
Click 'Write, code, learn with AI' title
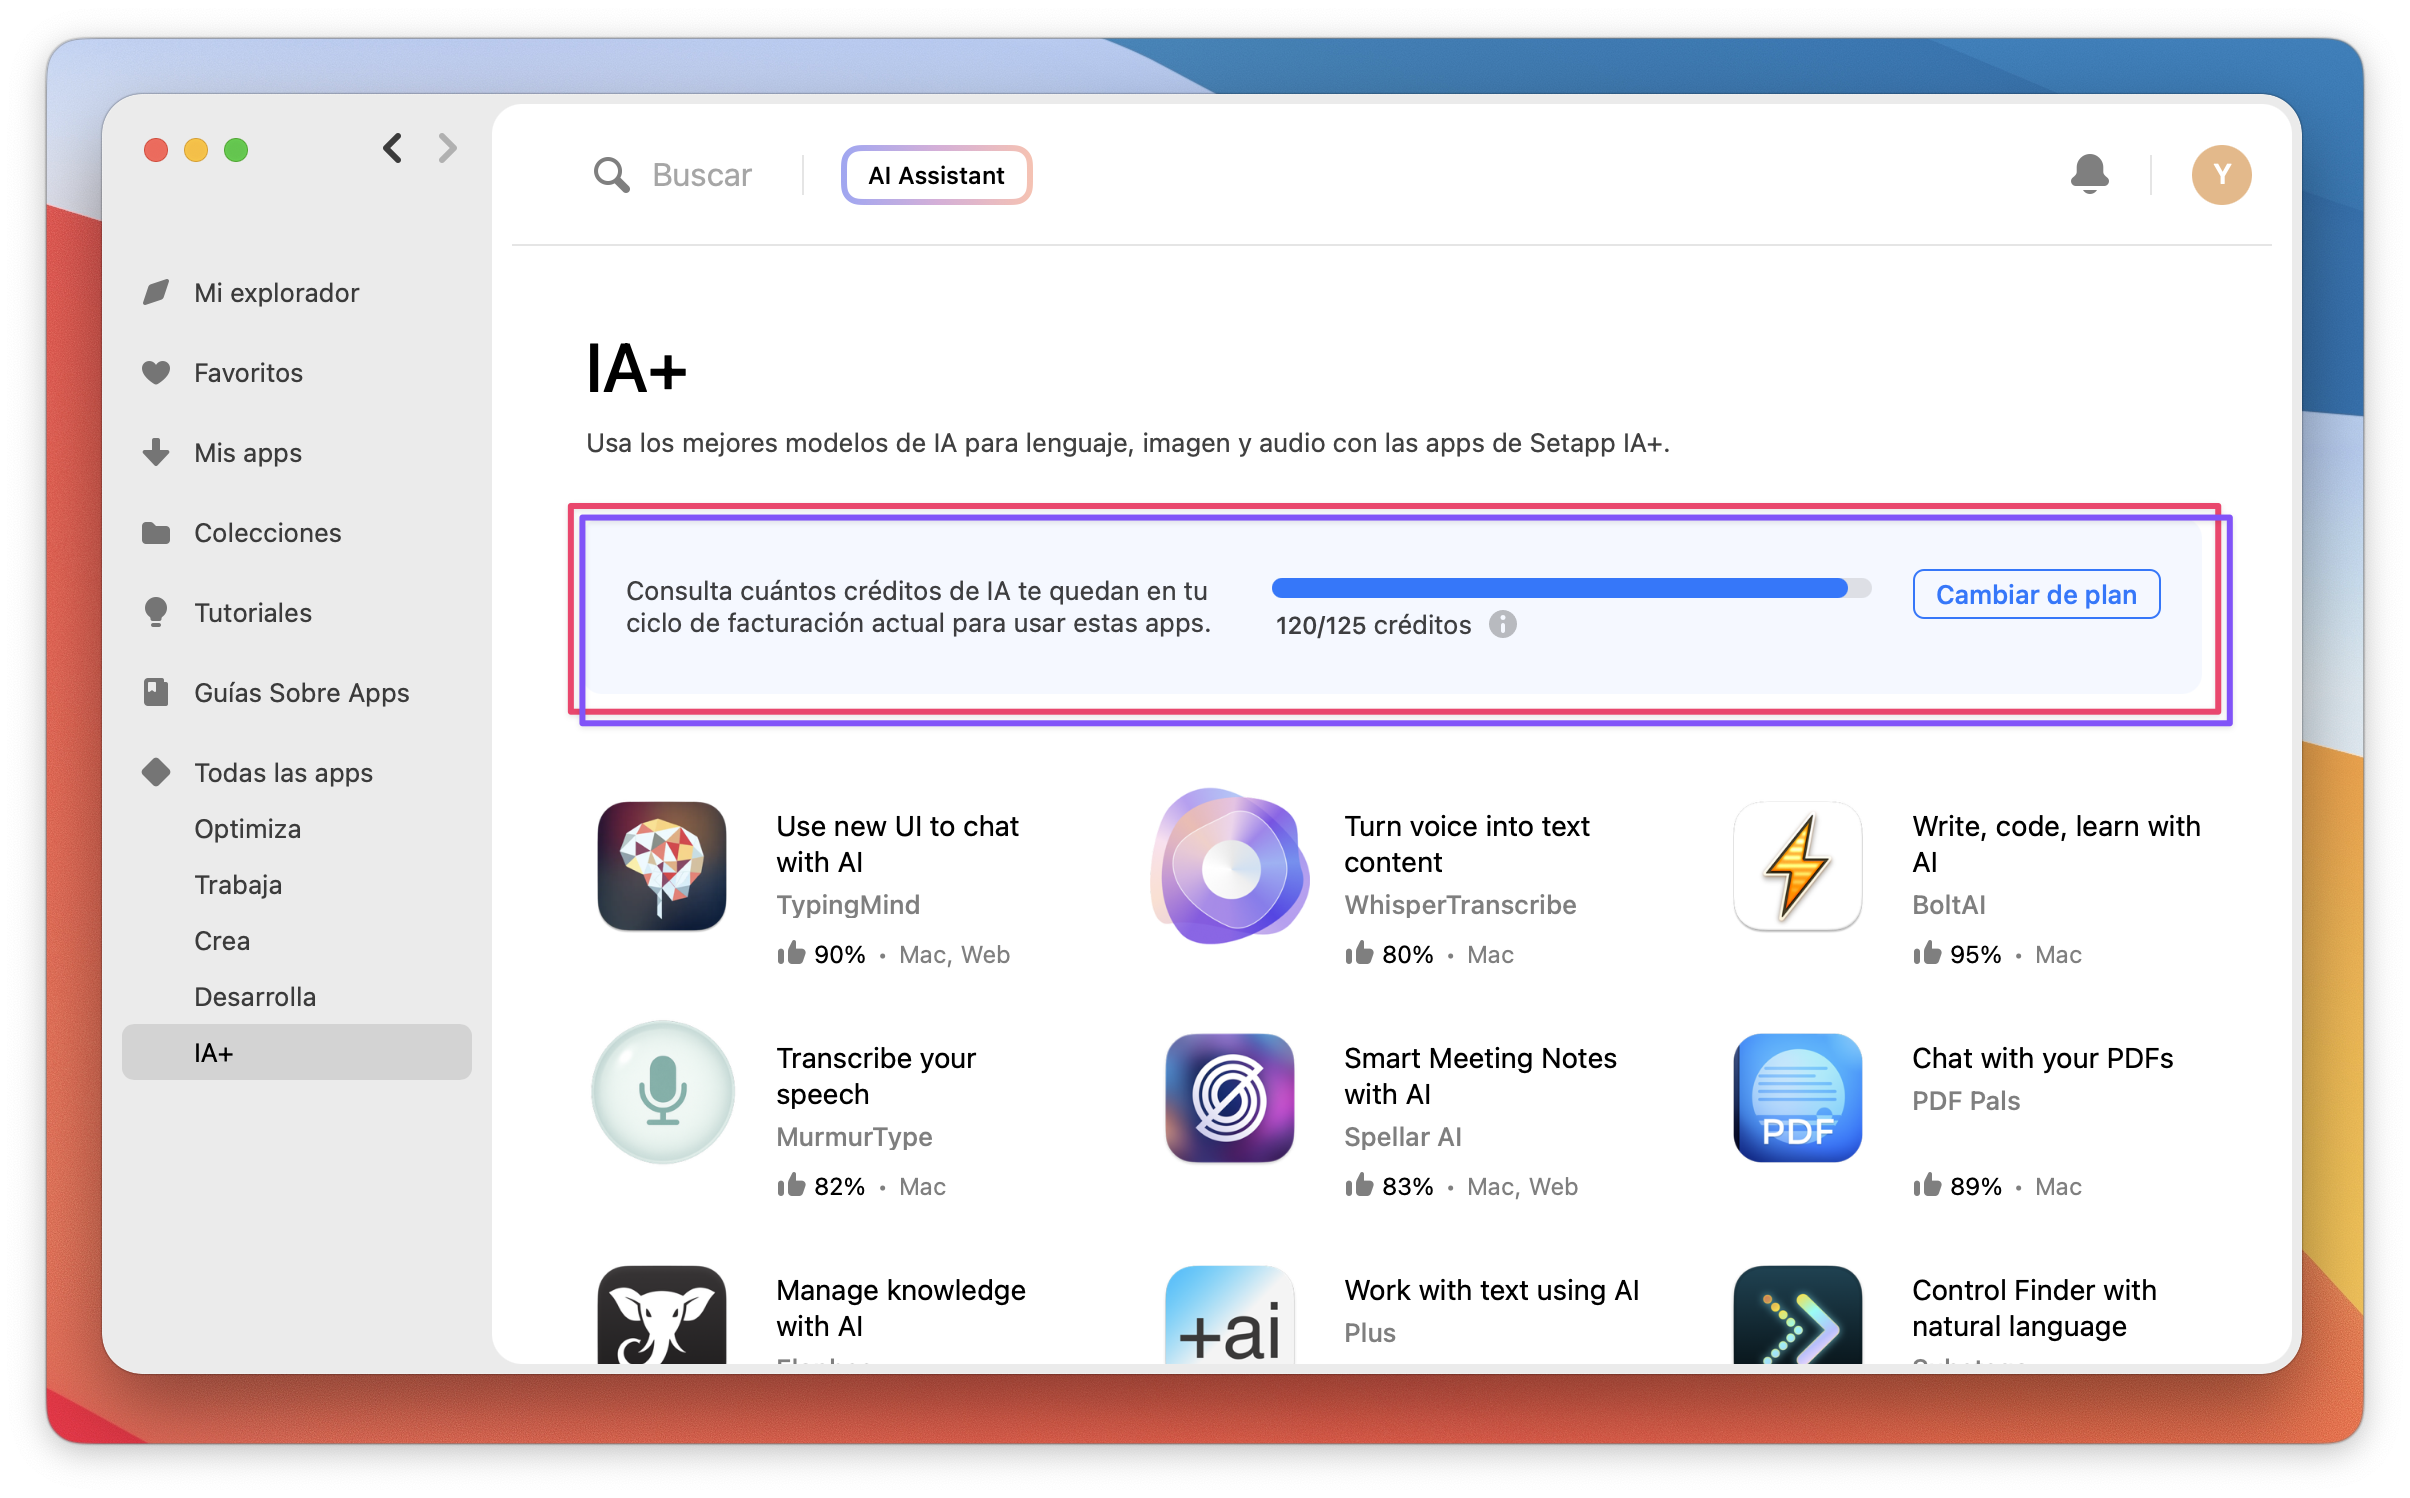click(x=2056, y=844)
